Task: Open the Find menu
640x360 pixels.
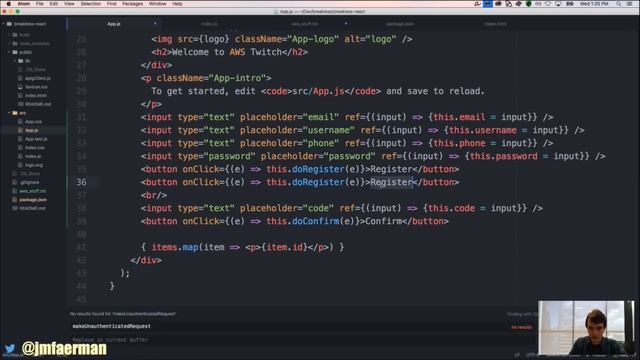Action: 111,4
